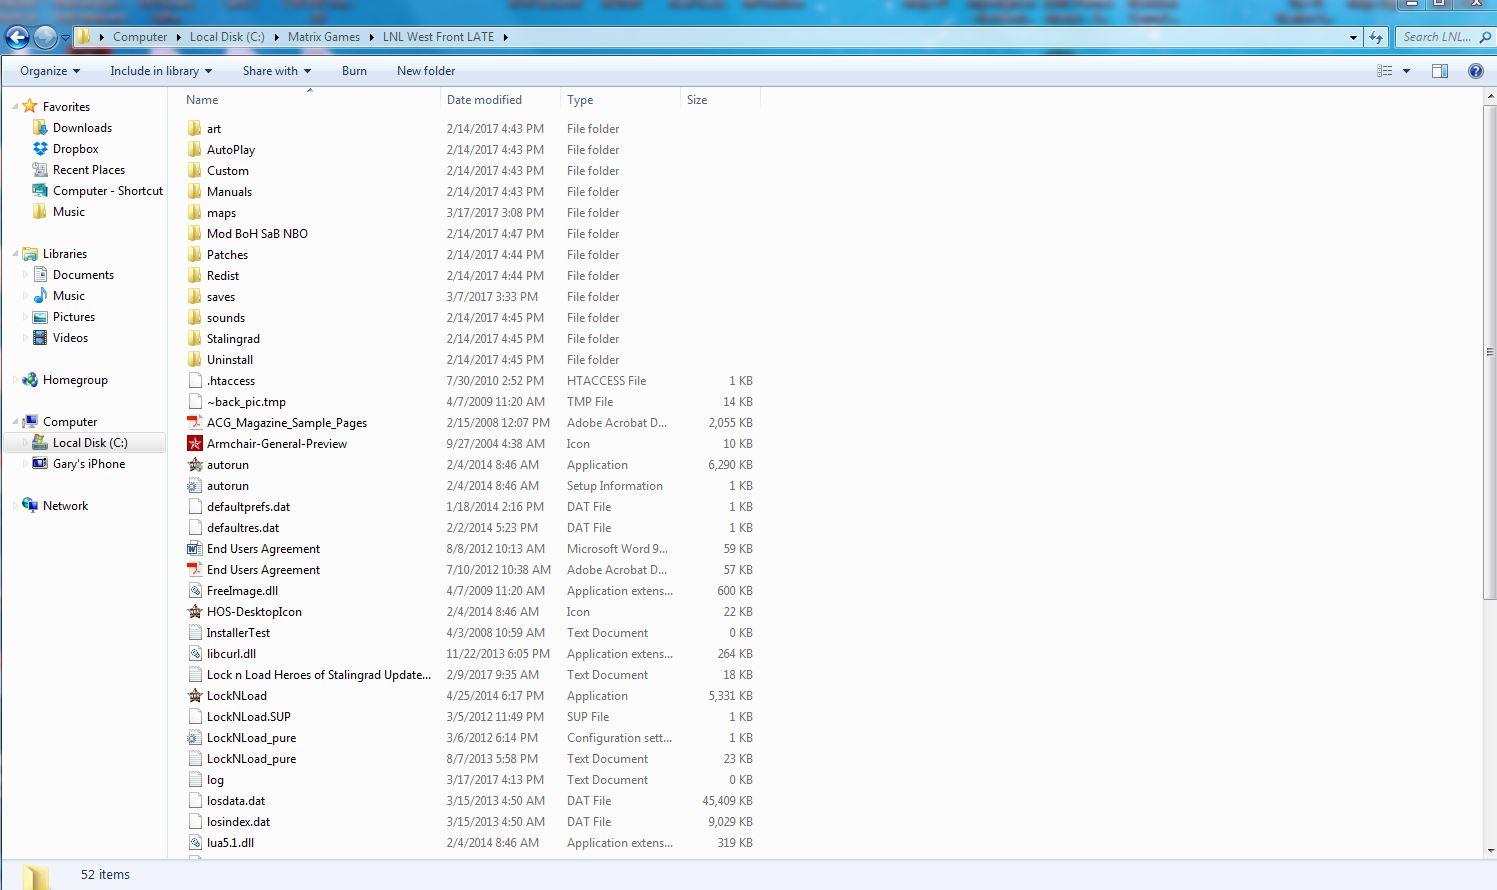Select Videos under Libraries
The height and width of the screenshot is (890, 1497).
coord(70,338)
